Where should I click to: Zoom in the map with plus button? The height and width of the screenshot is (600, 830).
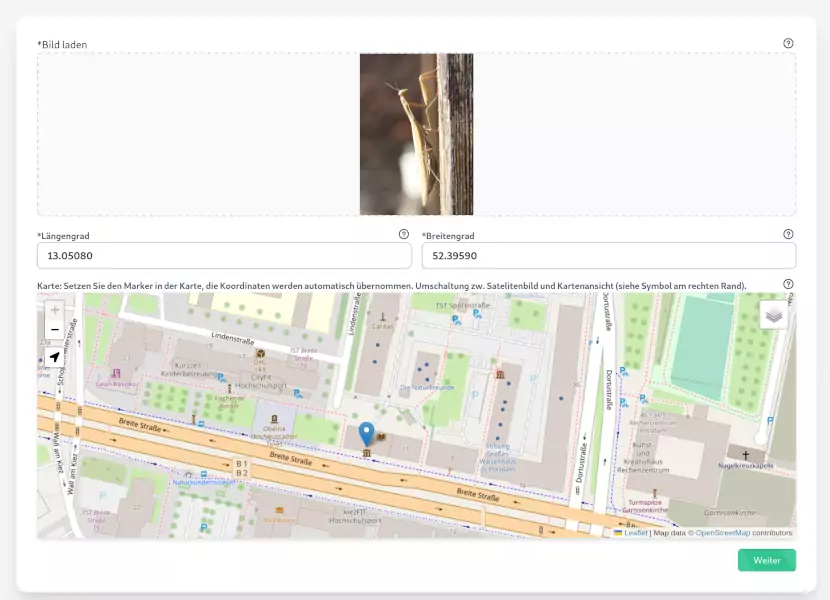pyautogui.click(x=55, y=310)
